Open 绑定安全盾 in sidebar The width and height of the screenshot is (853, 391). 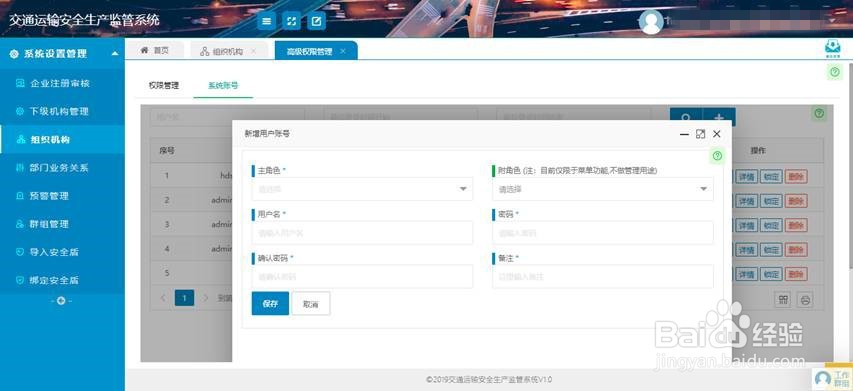pos(62,281)
